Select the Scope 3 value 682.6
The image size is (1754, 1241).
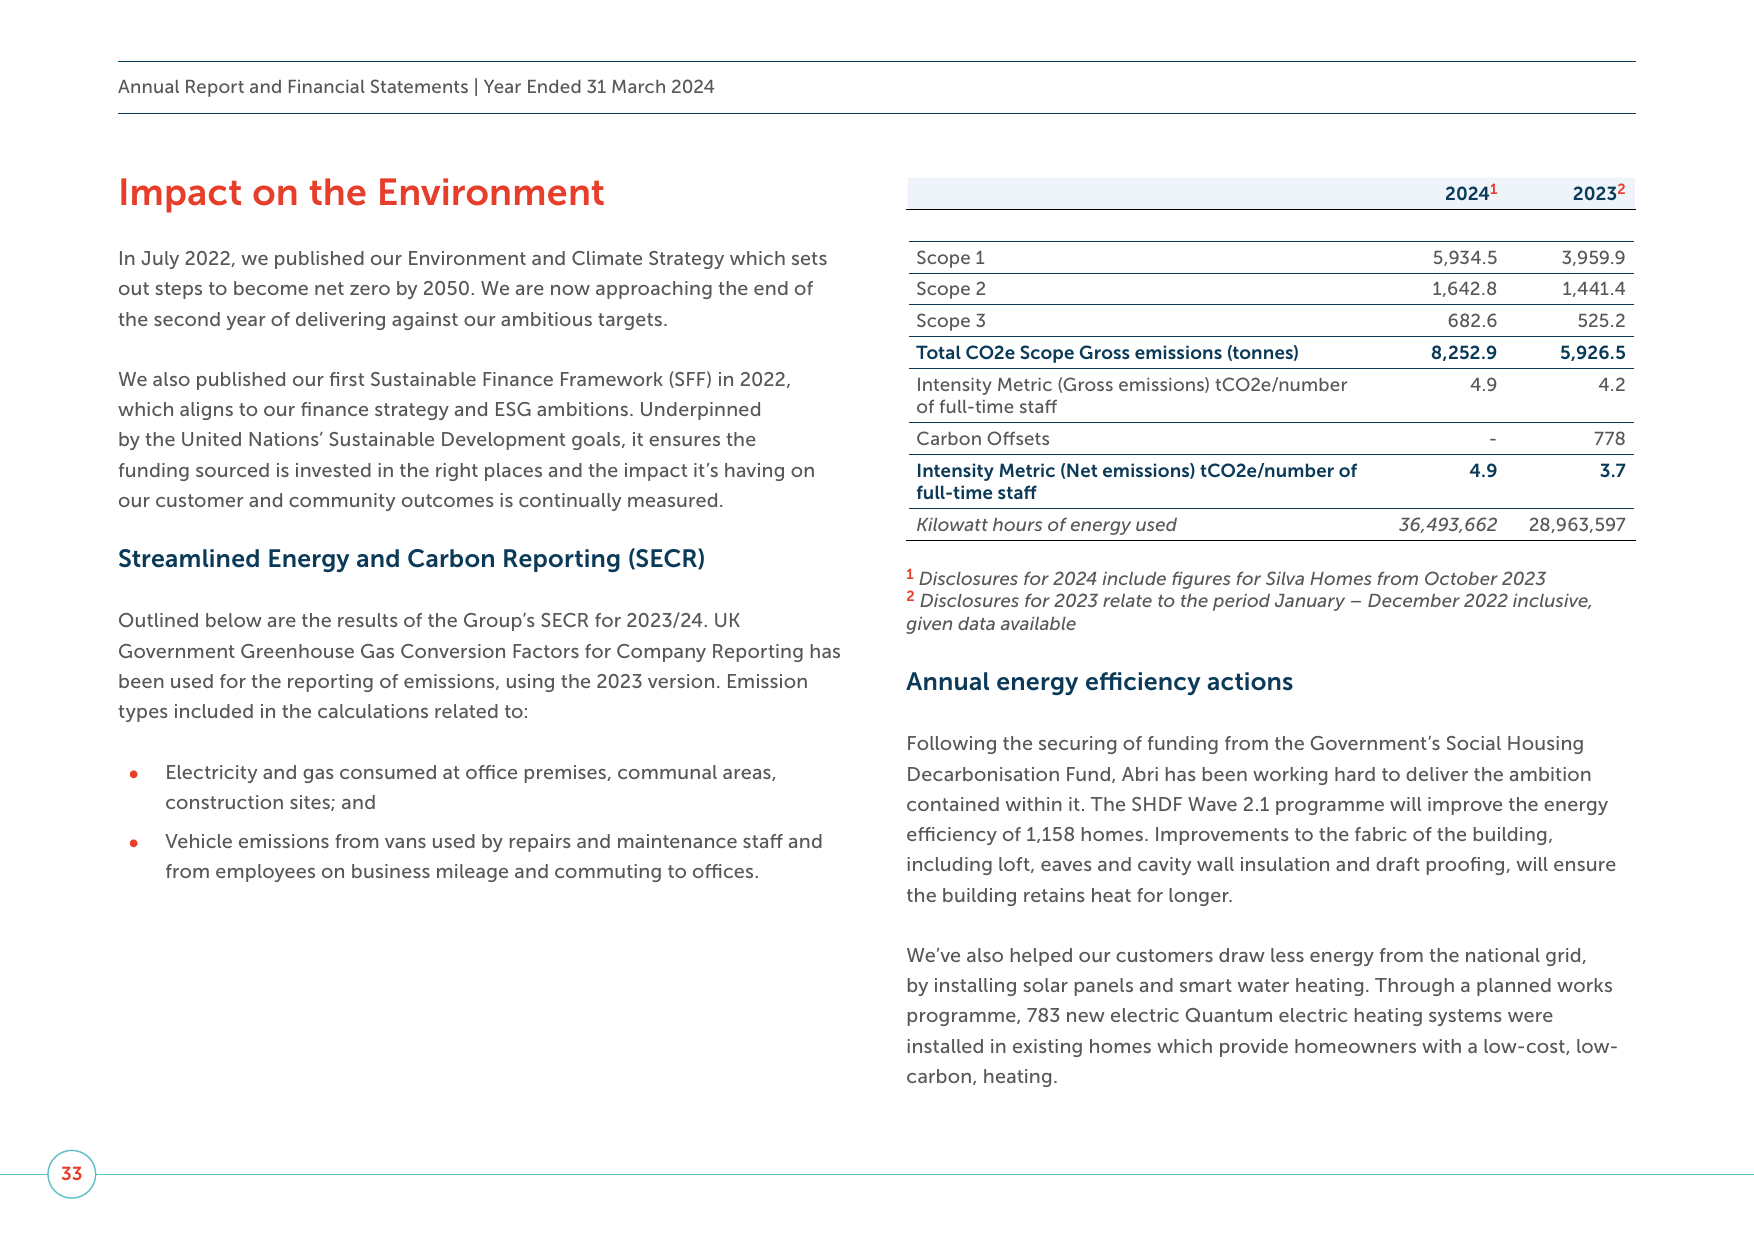1472,321
